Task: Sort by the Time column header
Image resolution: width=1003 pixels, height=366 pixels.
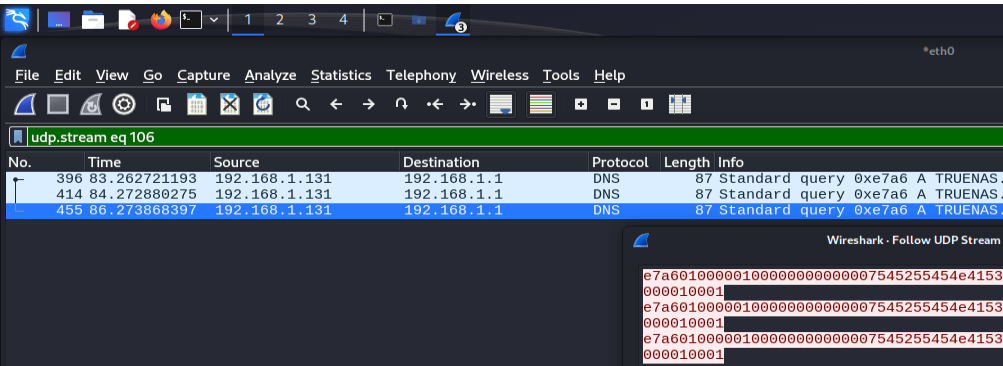Action: (x=147, y=163)
